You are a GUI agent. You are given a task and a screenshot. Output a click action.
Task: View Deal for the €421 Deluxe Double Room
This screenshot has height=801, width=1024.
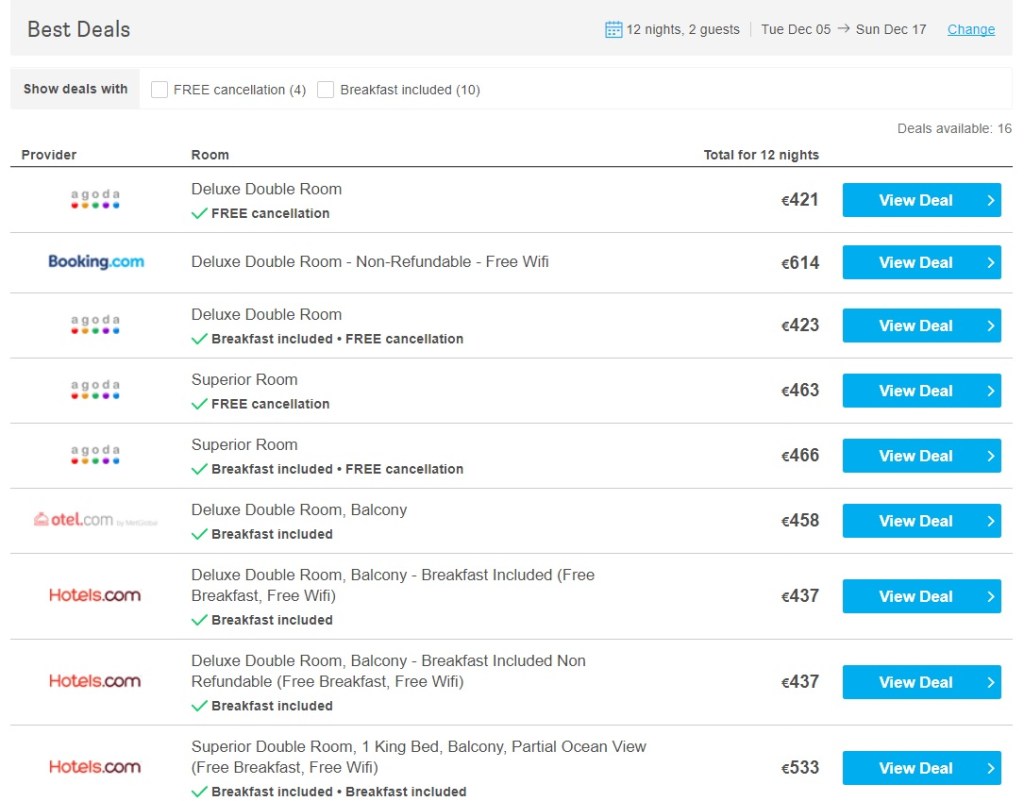click(921, 200)
